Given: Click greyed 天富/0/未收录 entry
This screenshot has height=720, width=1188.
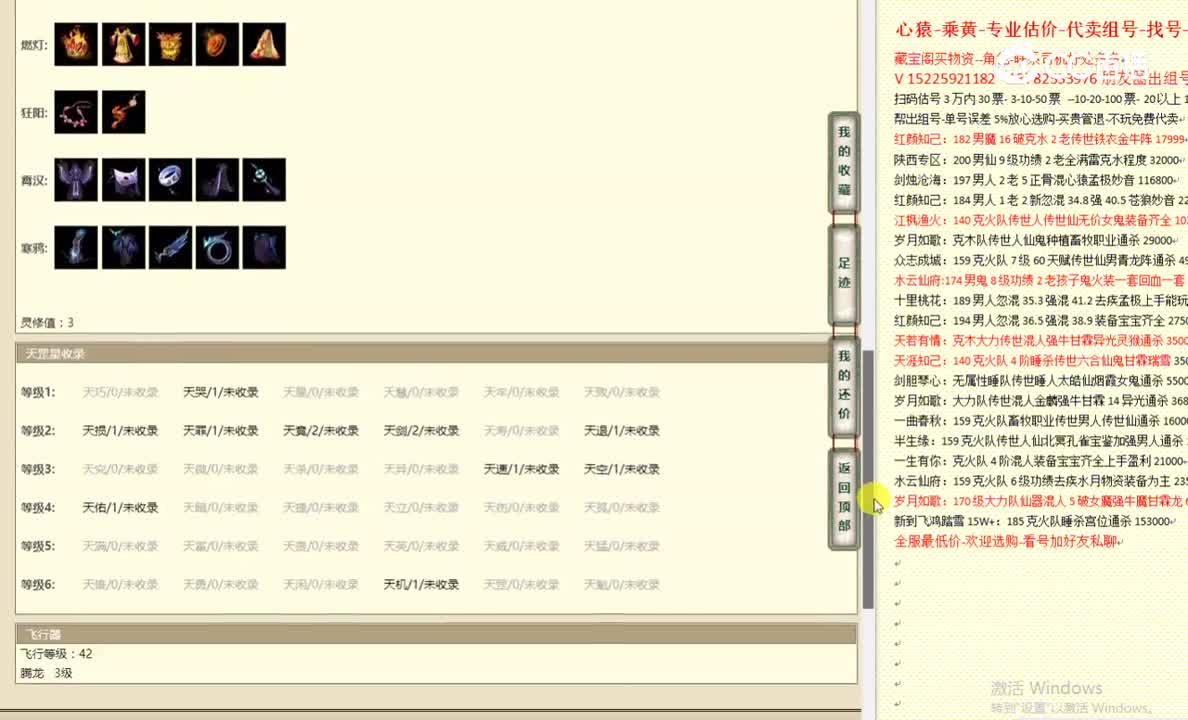Looking at the screenshot, I should tap(220, 546).
